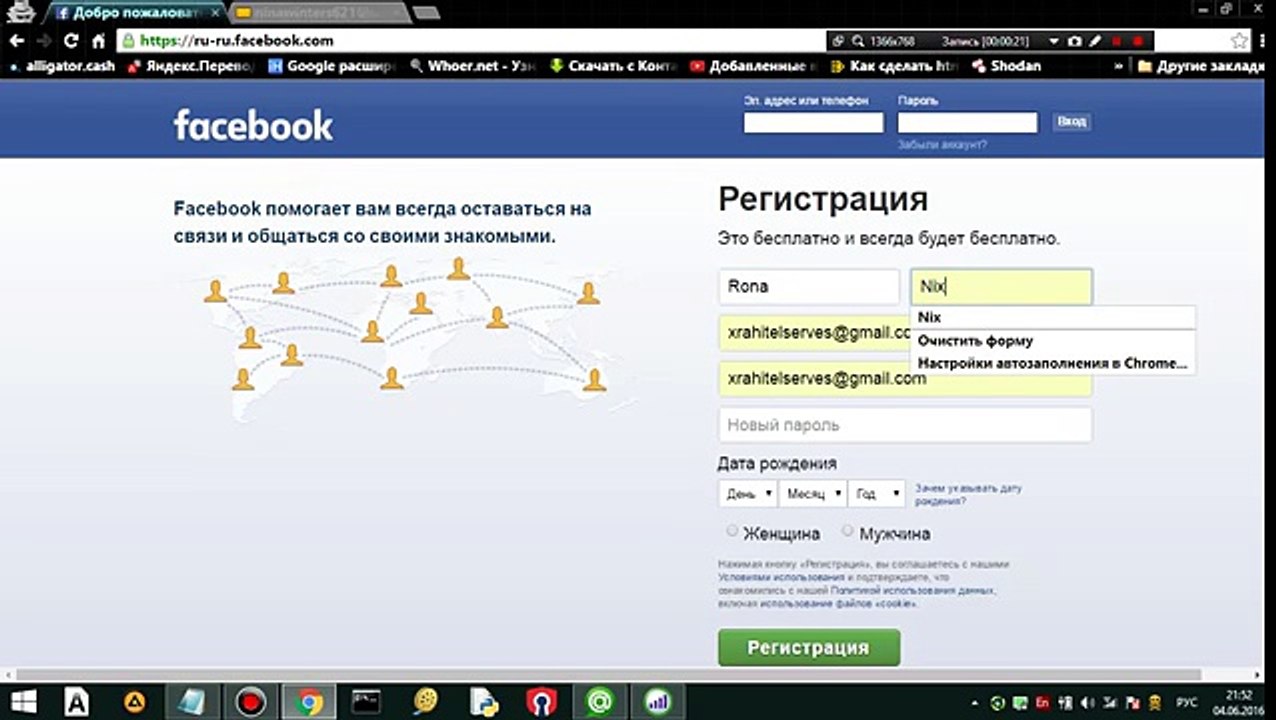Open the Скачать с Контакта bookmark
1276x720 pixels.
coord(614,66)
